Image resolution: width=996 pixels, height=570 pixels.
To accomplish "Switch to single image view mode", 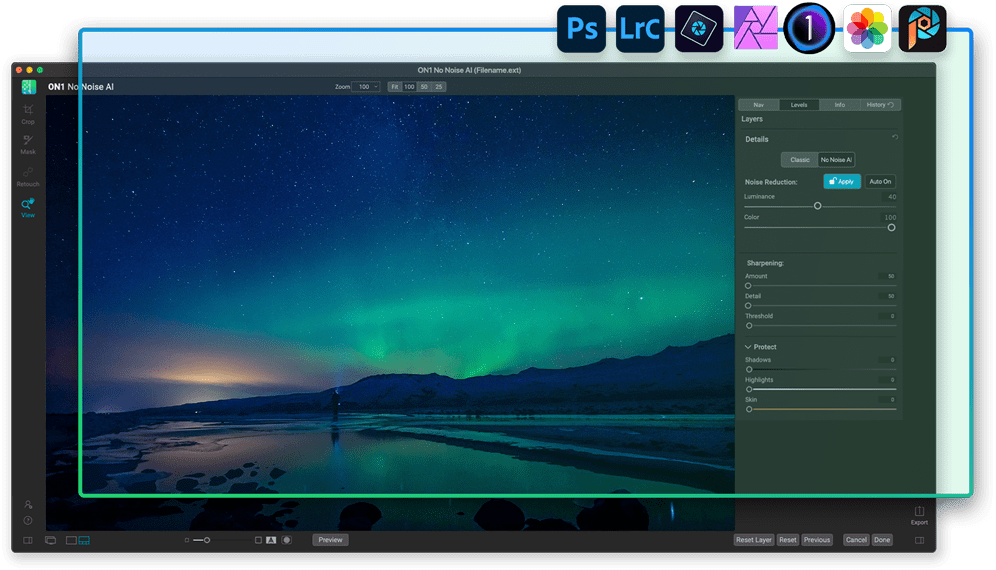I will pos(71,540).
